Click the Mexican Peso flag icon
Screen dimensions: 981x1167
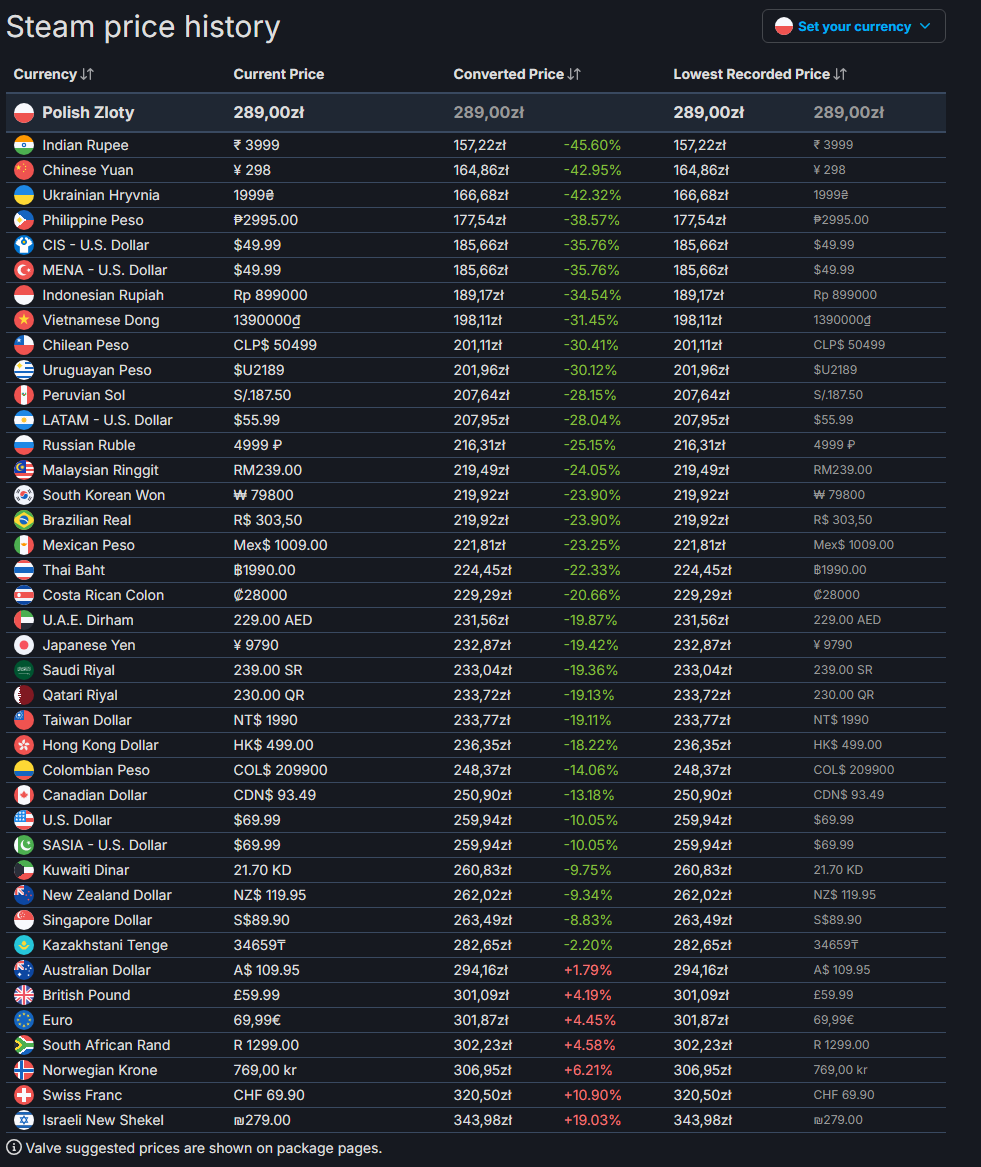point(24,545)
